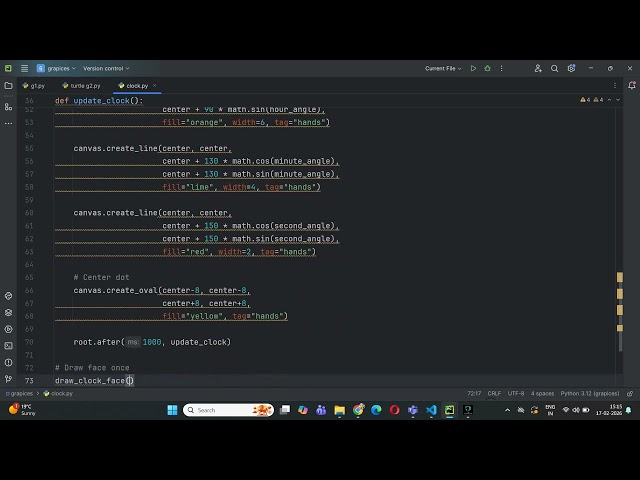Open the Git version control sidebar icon
Screen dimensions: 640x480
coord(8,379)
